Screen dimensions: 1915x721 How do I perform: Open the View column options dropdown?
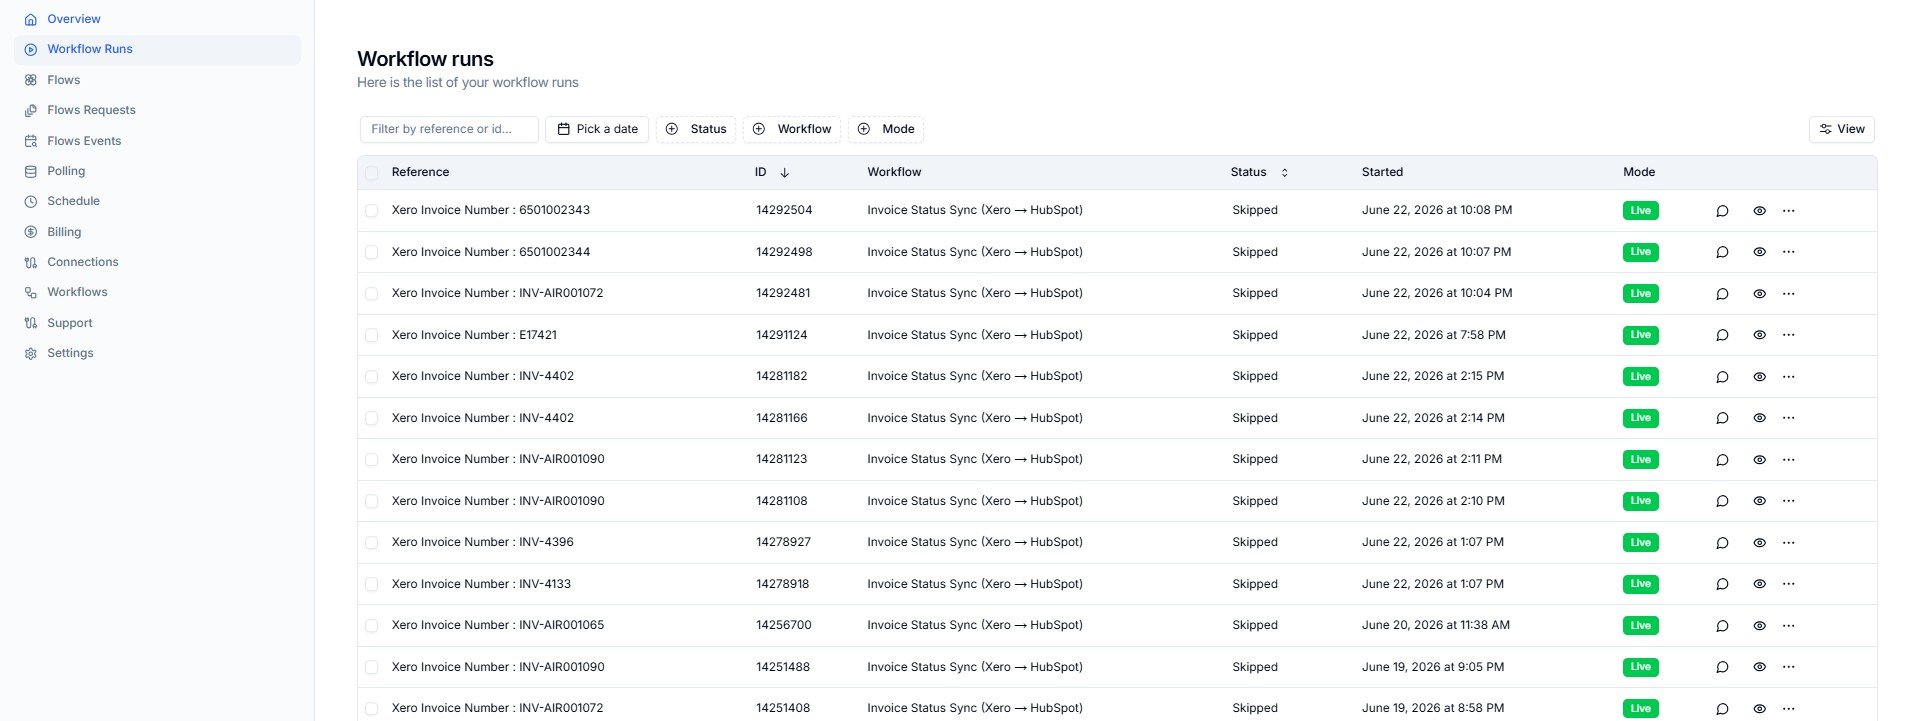1841,129
